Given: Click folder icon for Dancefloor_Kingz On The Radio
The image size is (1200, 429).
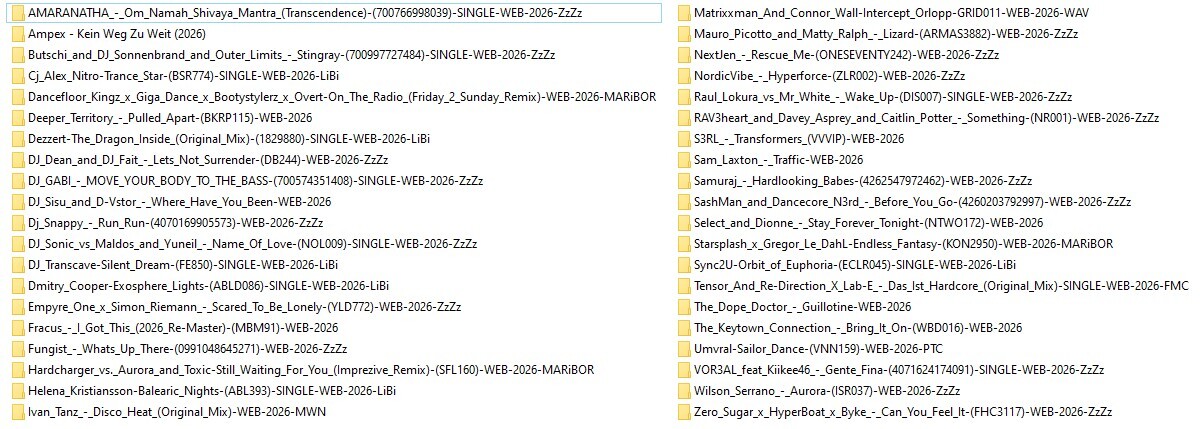Looking at the screenshot, I should point(18,97).
